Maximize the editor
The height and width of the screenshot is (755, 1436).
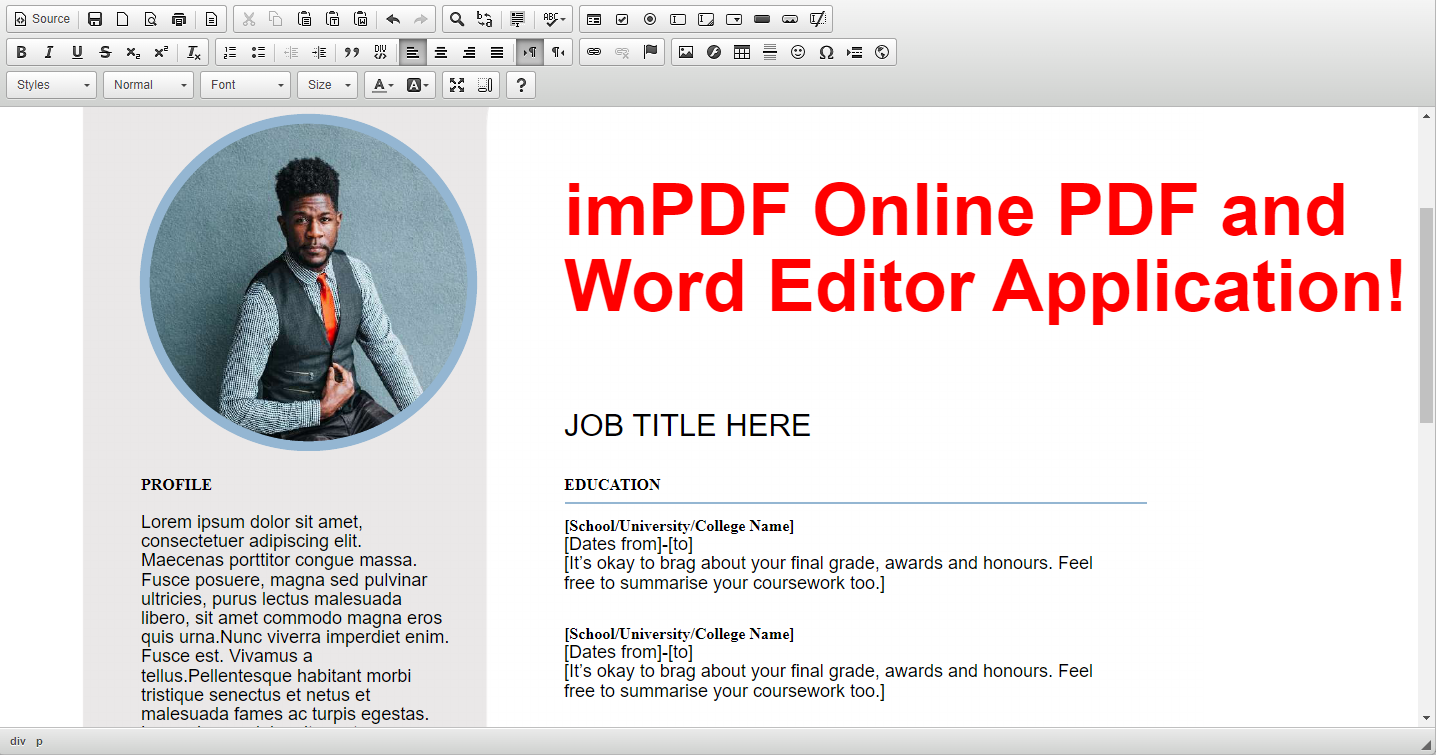coord(457,85)
